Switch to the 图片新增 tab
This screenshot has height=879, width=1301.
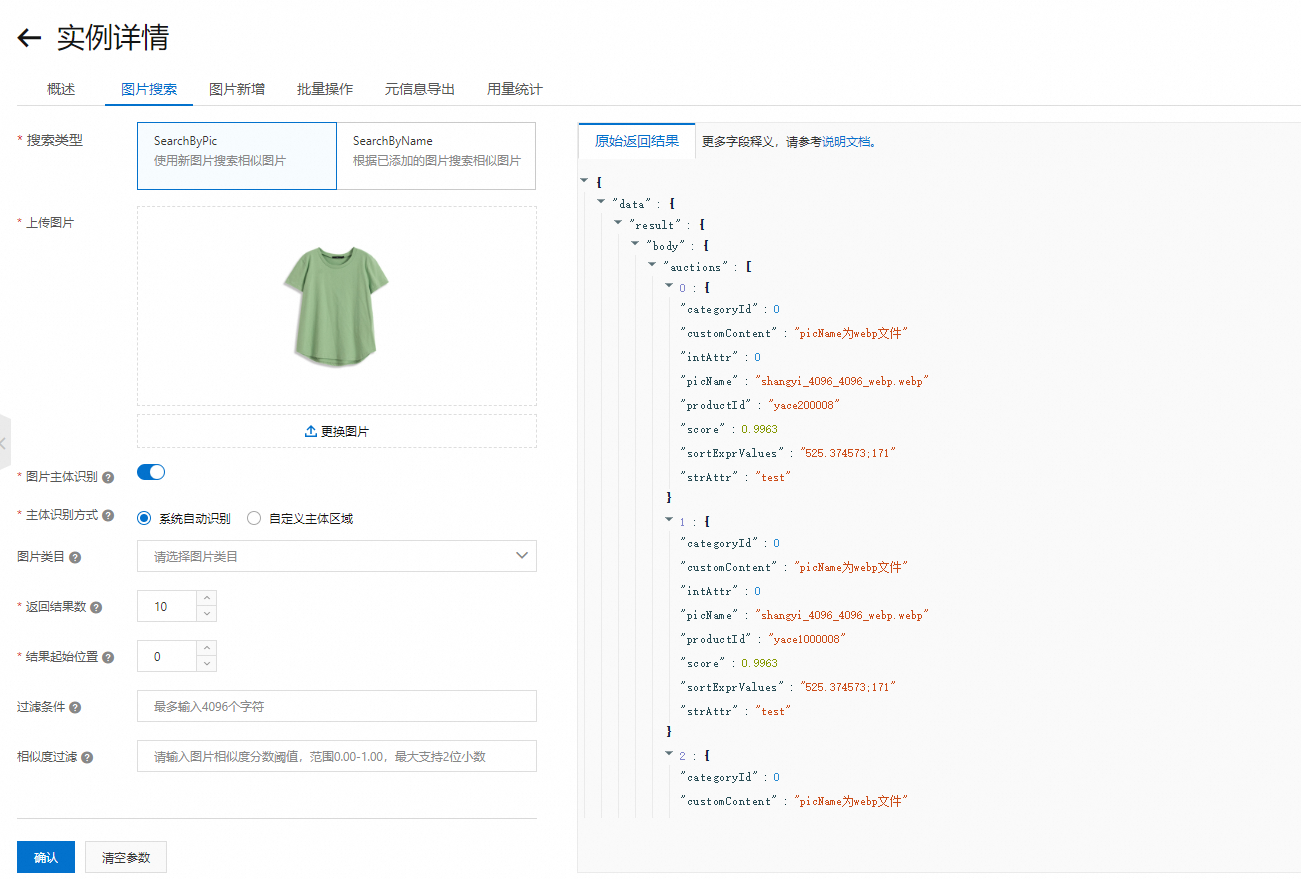pyautogui.click(x=237, y=89)
